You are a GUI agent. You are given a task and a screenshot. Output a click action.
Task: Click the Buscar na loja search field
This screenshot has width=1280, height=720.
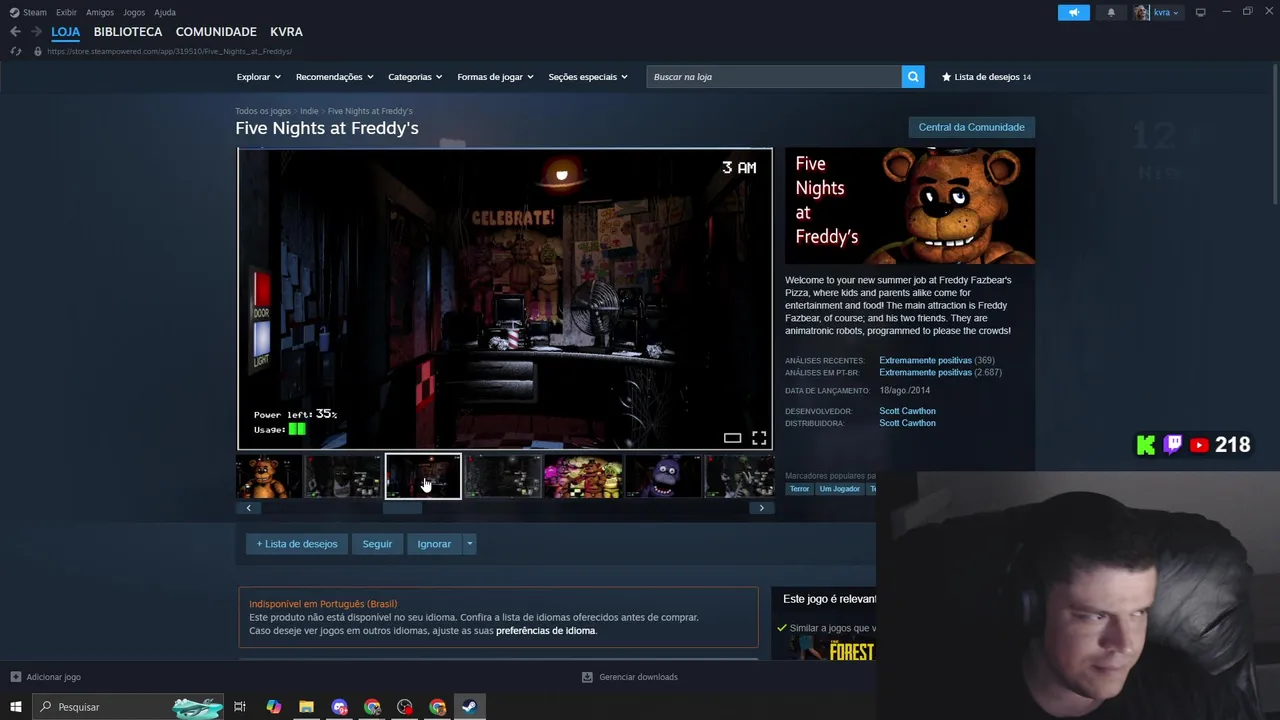(773, 77)
